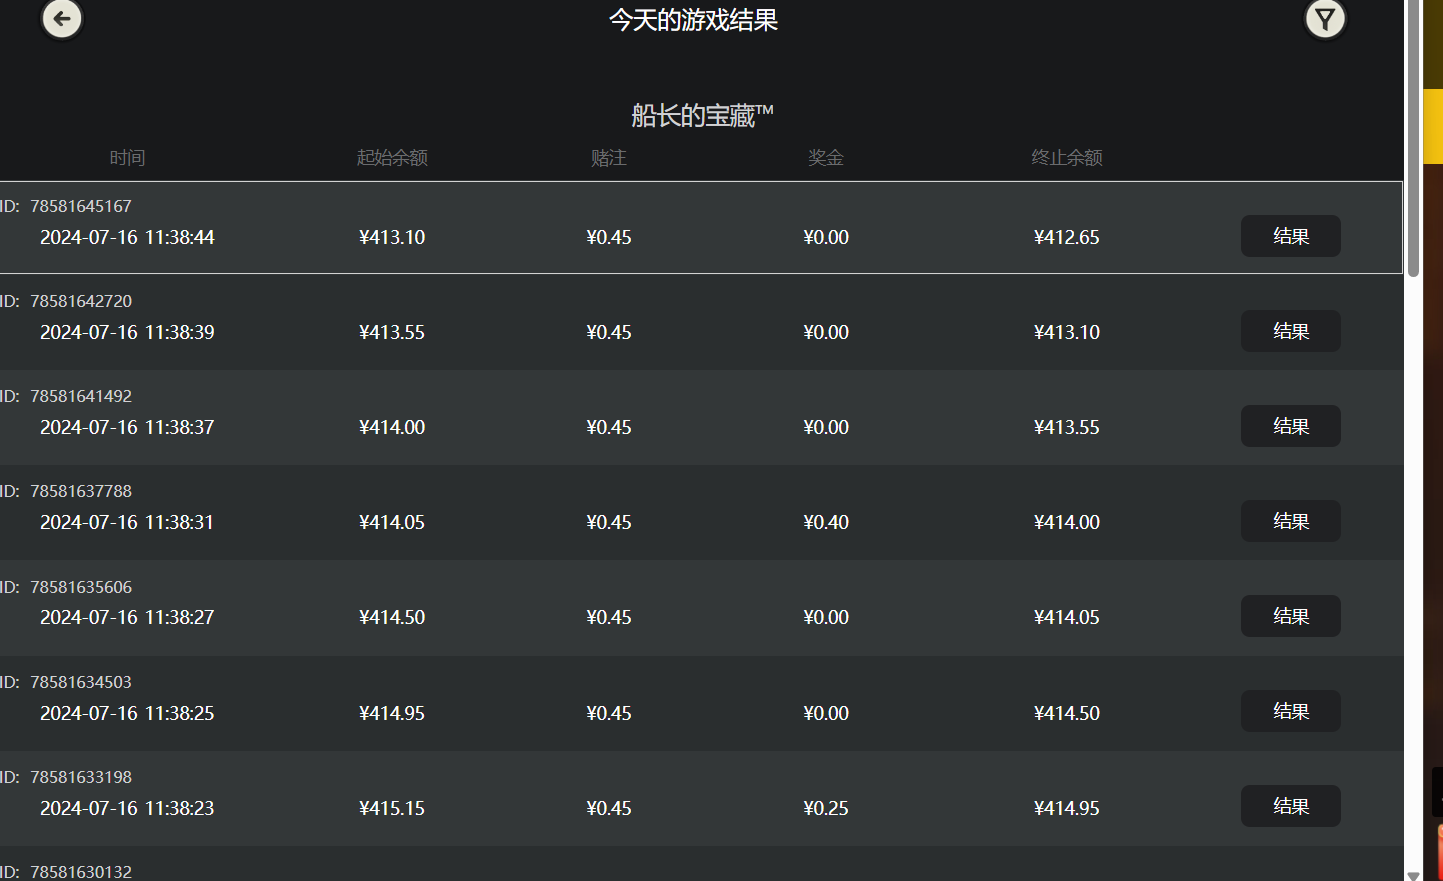Click the 起始余额 column header

pos(392,158)
